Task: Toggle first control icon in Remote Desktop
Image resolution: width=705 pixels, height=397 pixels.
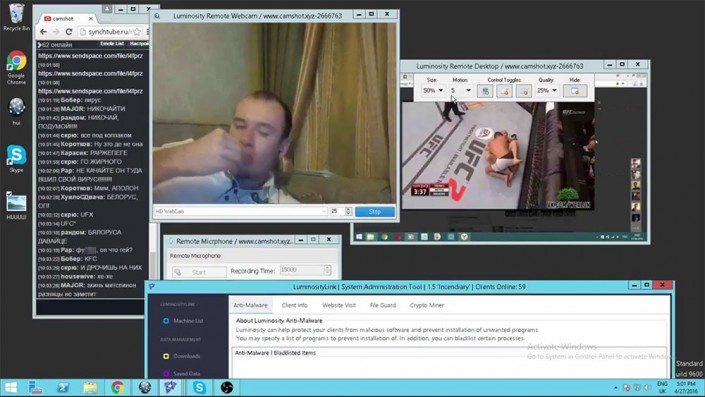Action: pyautogui.click(x=485, y=91)
